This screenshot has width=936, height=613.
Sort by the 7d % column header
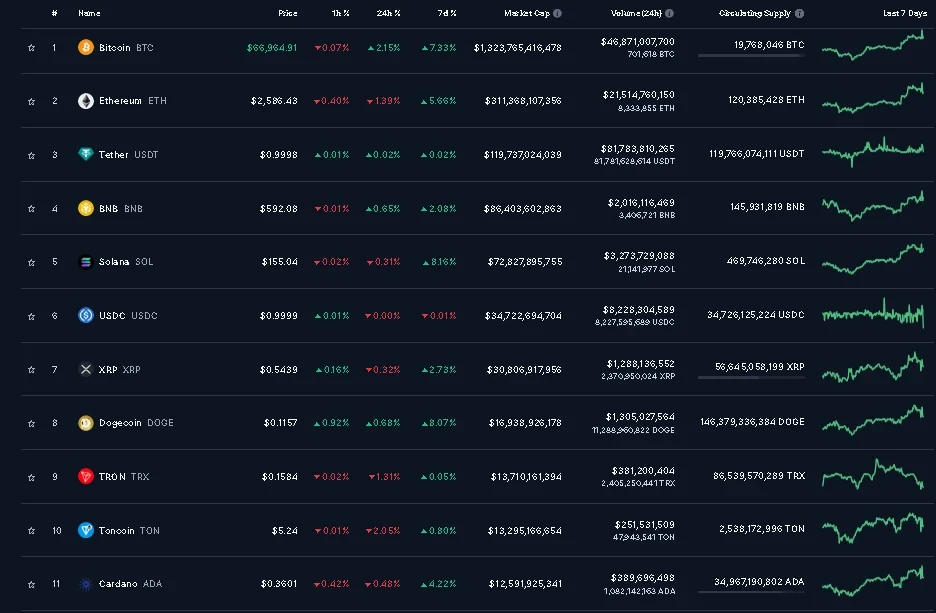pyautogui.click(x=446, y=14)
